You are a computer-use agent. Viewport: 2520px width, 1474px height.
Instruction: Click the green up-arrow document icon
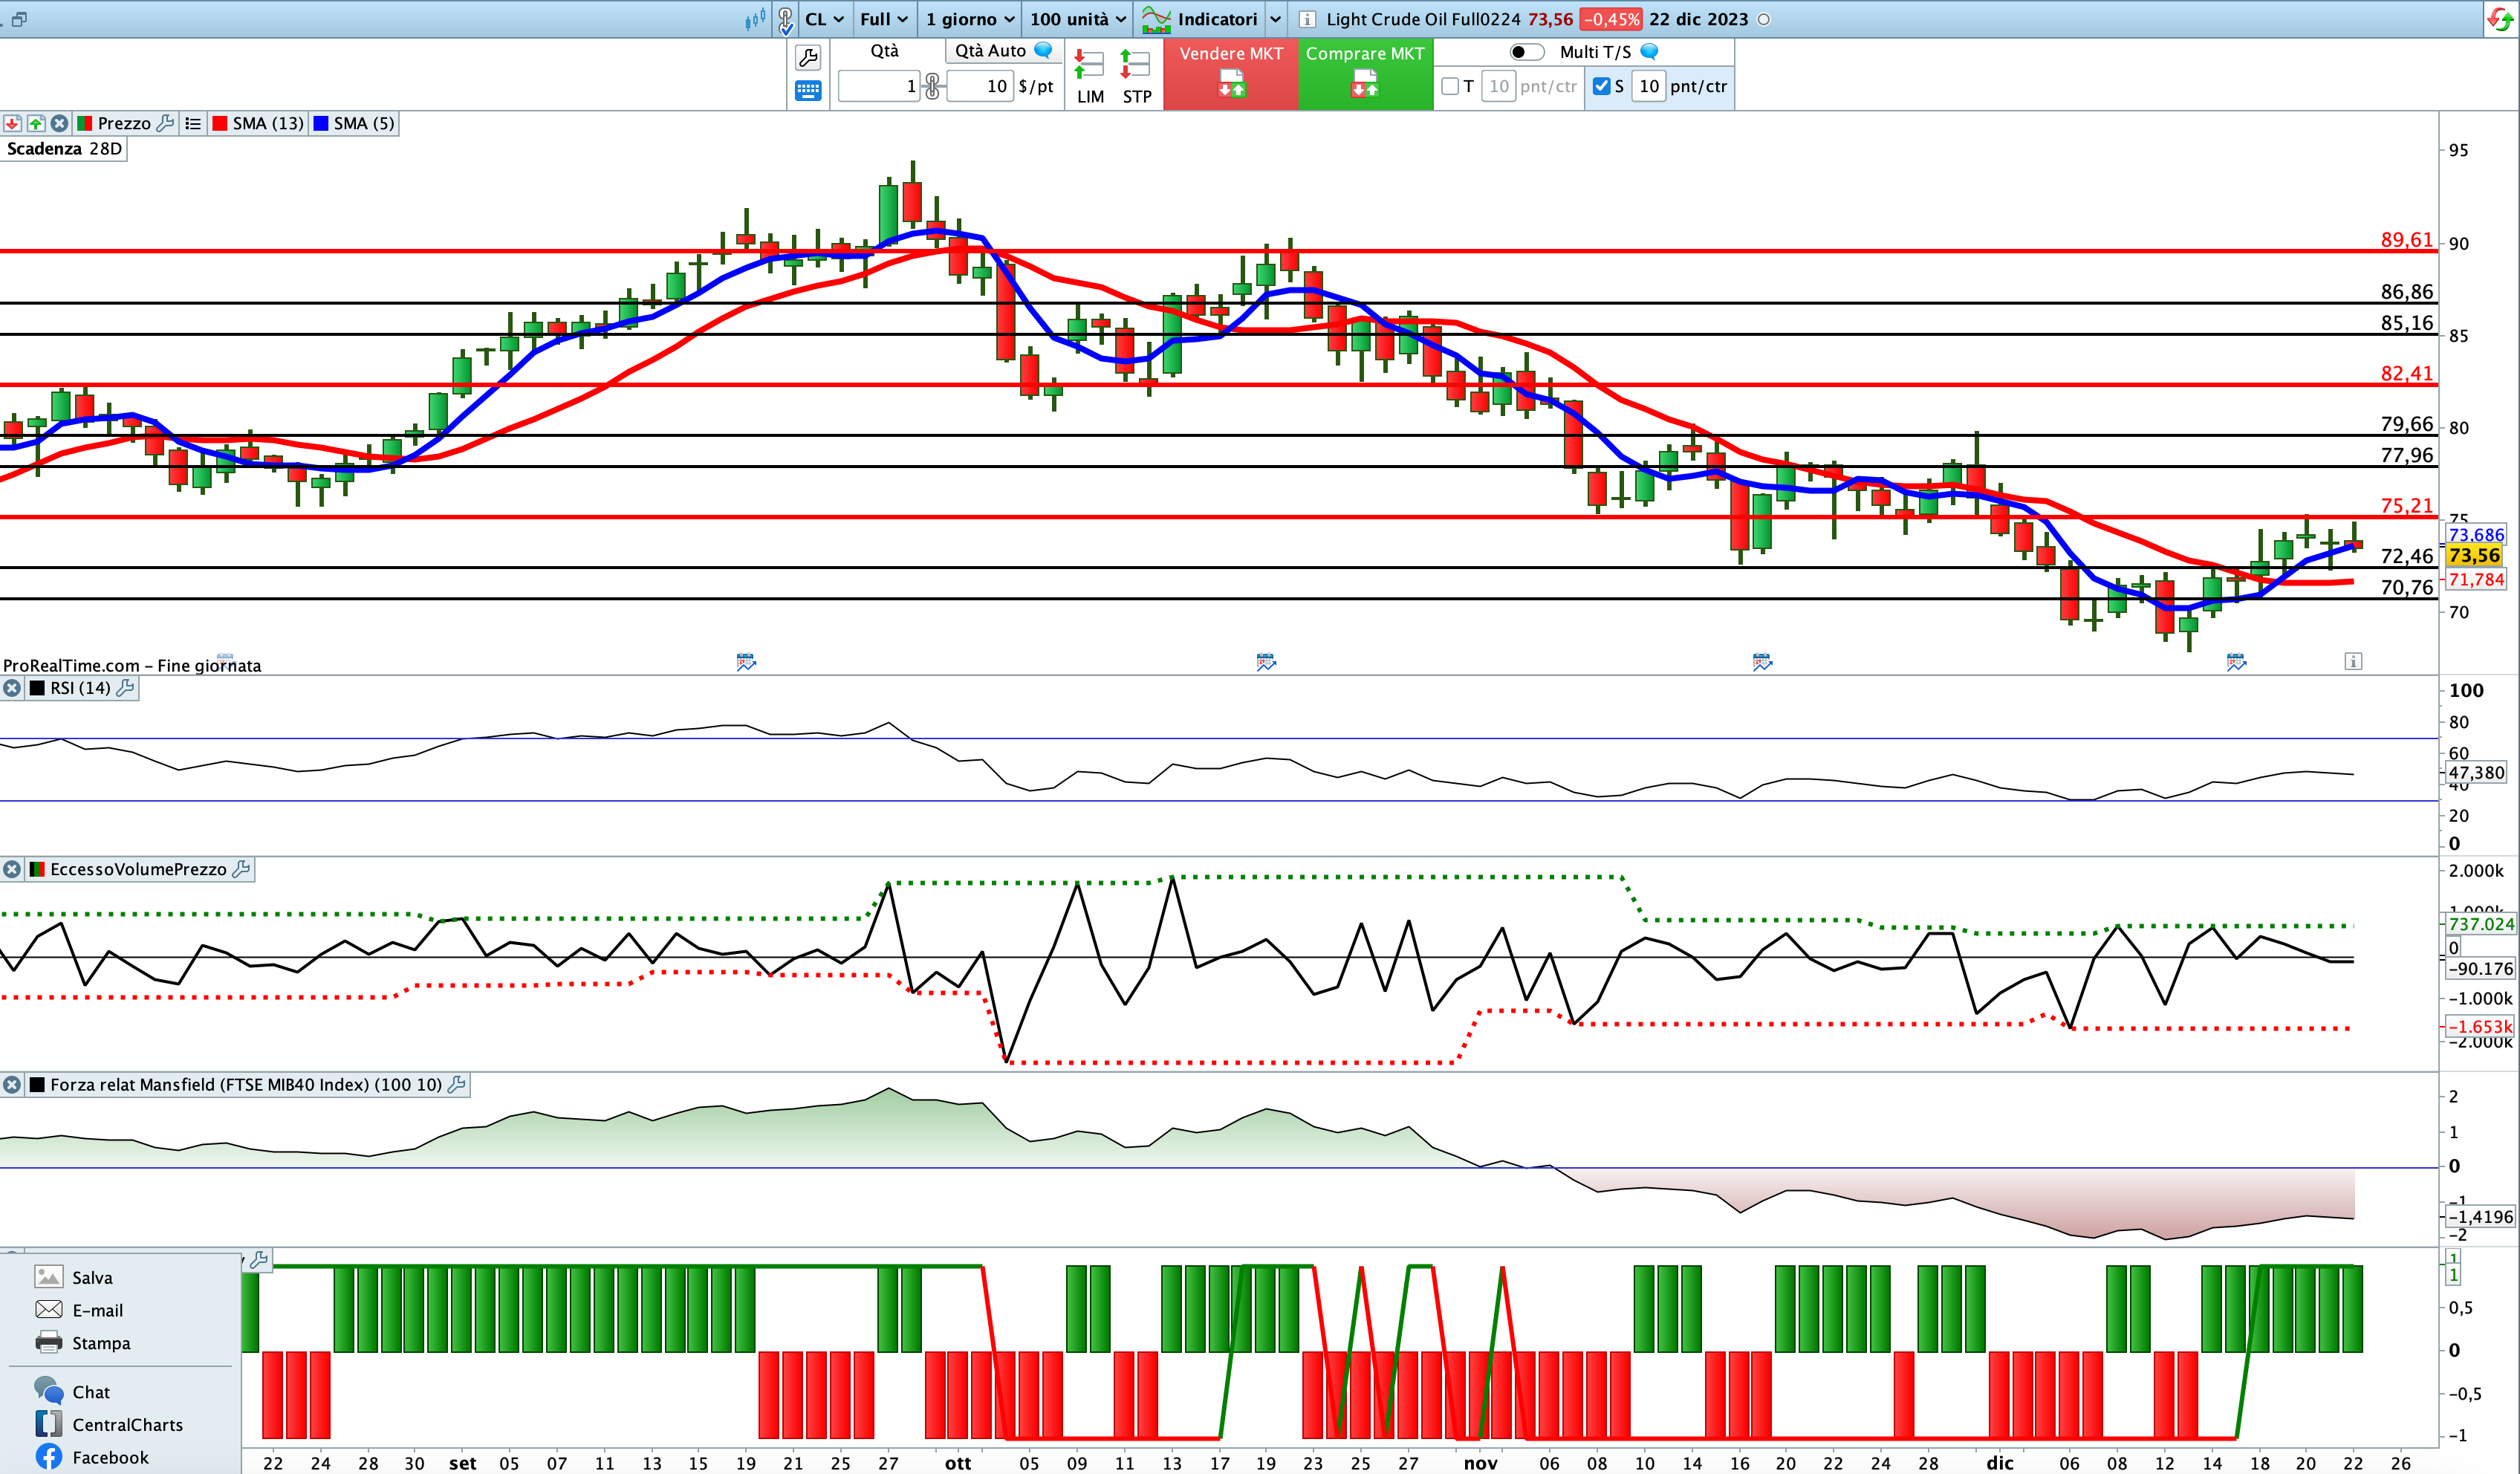36,123
